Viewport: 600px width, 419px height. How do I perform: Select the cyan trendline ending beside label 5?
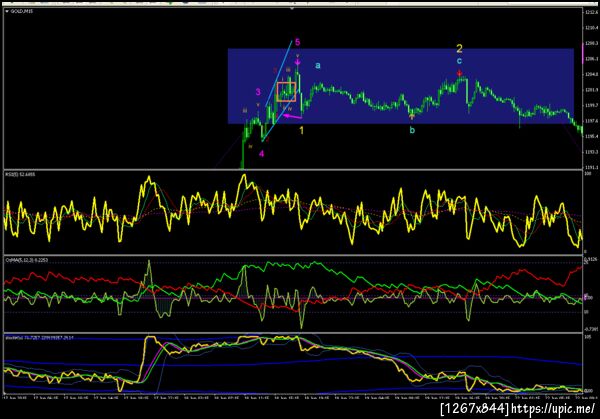pos(279,73)
